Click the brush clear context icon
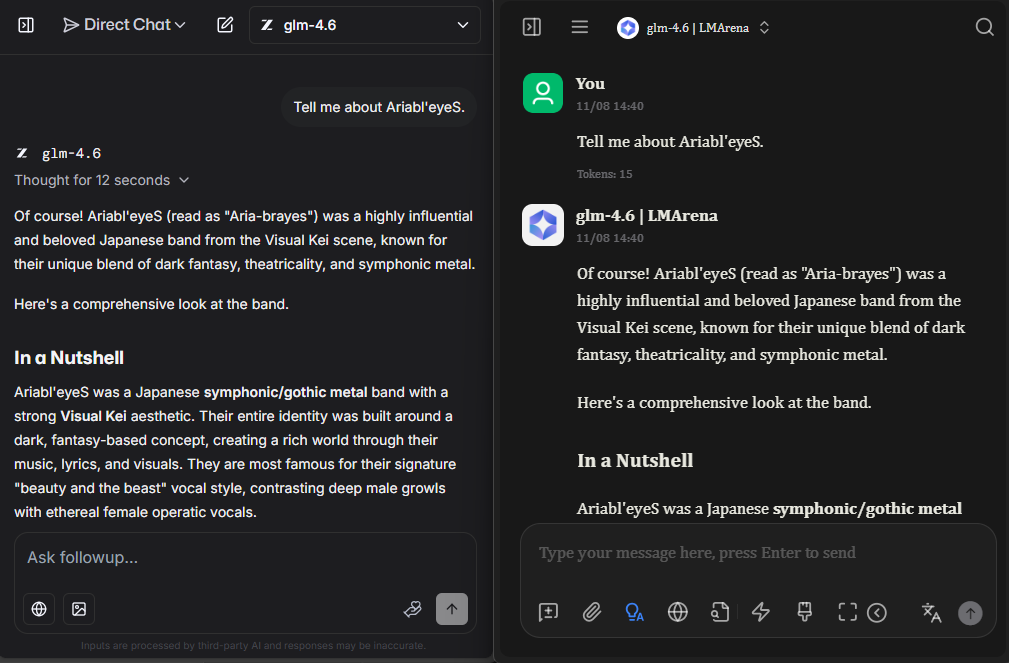 pyautogui.click(x=804, y=612)
